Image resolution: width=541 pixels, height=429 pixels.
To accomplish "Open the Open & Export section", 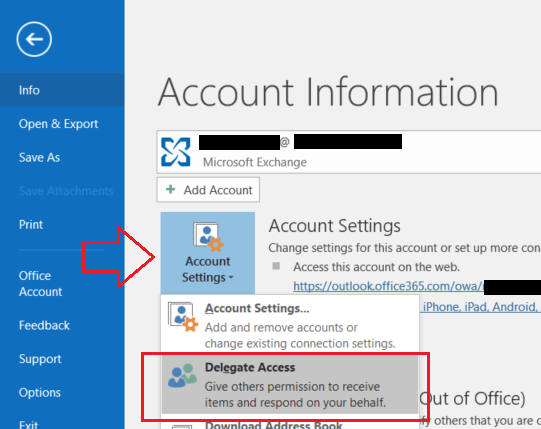I will 58,124.
